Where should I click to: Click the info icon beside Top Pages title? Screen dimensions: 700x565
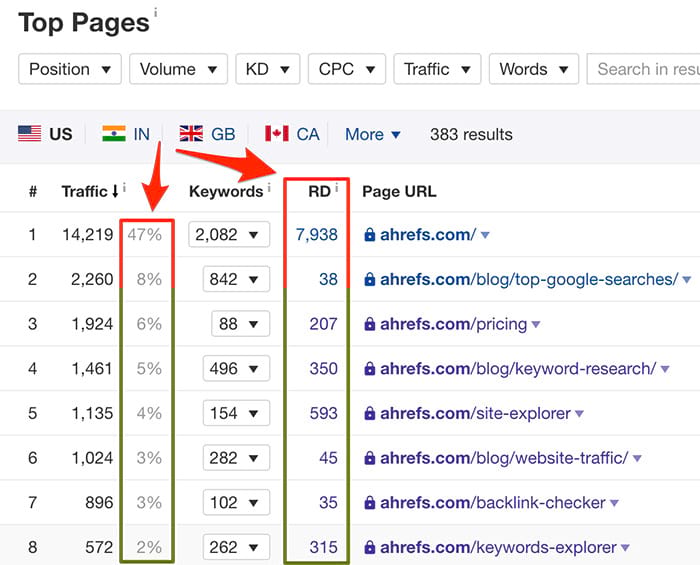pyautogui.click(x=156, y=13)
